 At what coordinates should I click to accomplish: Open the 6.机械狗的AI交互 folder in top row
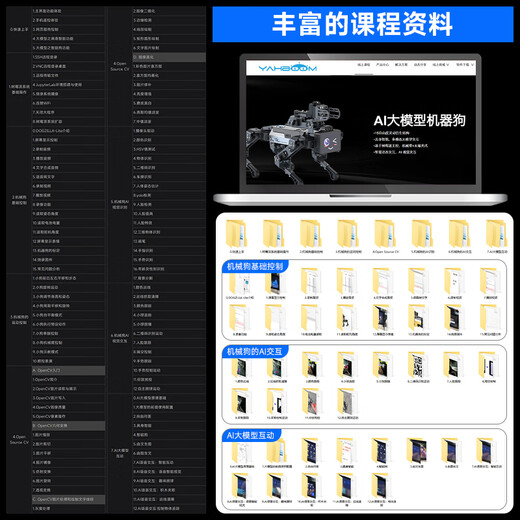point(460,233)
